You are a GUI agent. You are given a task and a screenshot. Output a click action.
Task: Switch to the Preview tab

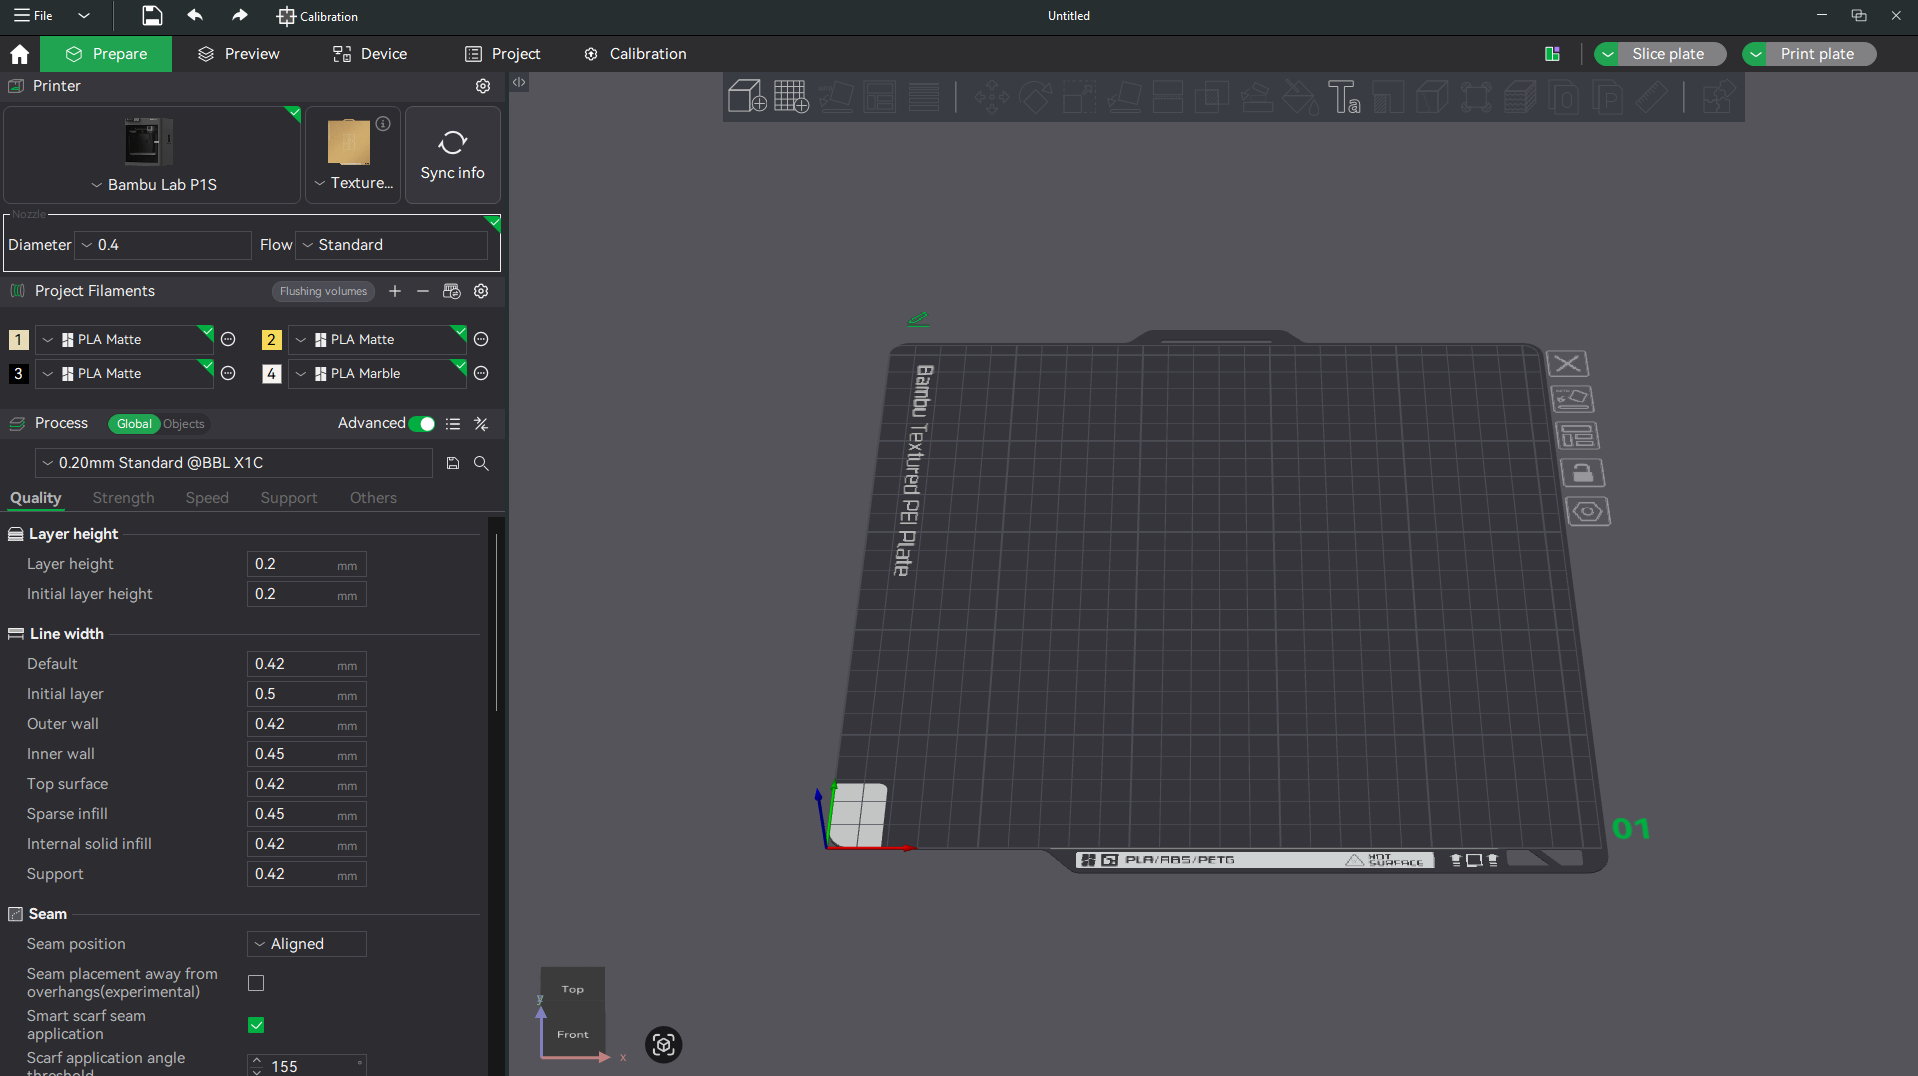[x=239, y=54]
